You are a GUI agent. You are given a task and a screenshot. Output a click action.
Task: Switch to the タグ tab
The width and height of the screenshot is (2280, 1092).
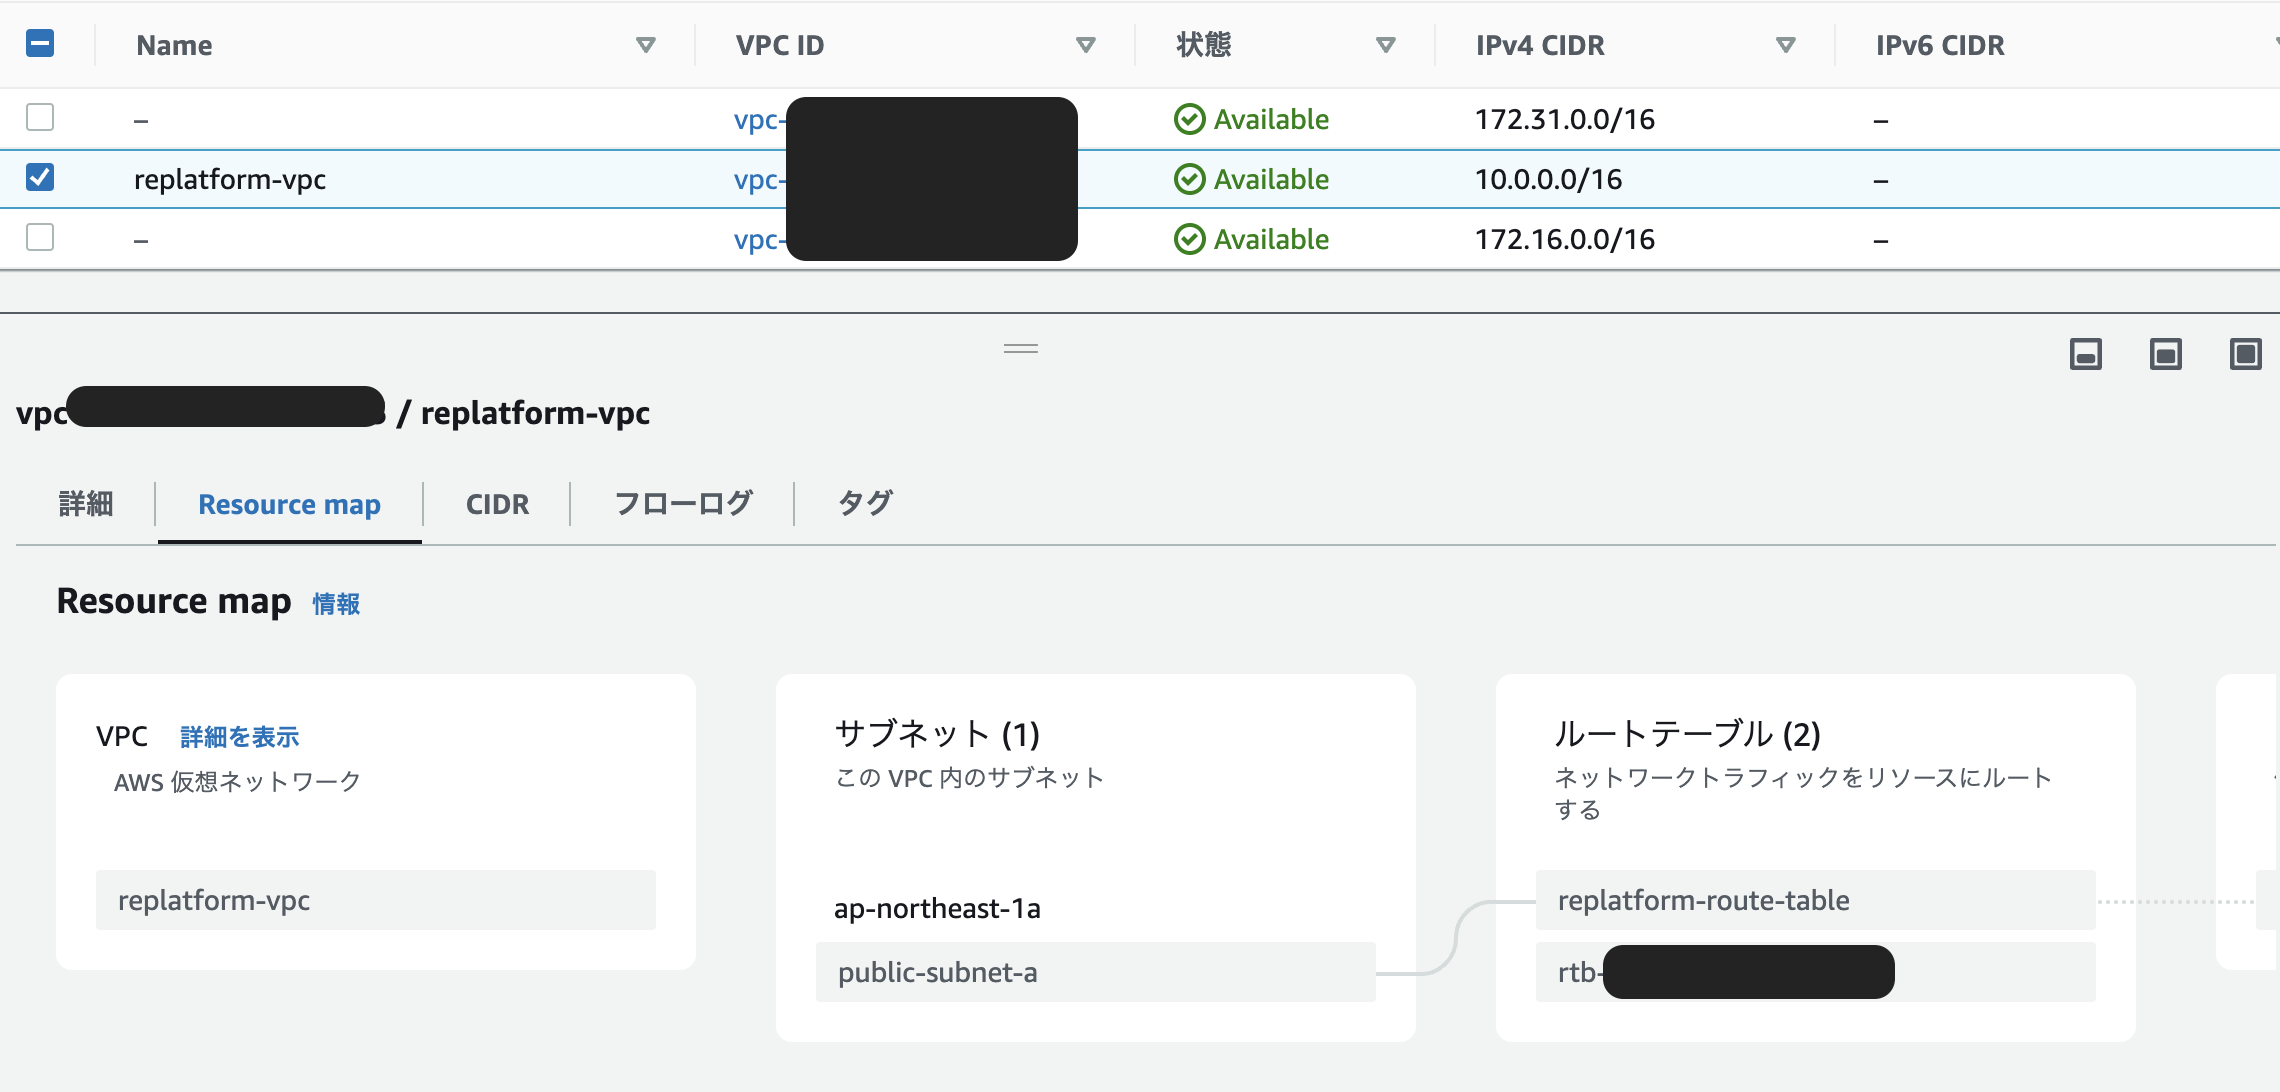click(865, 504)
